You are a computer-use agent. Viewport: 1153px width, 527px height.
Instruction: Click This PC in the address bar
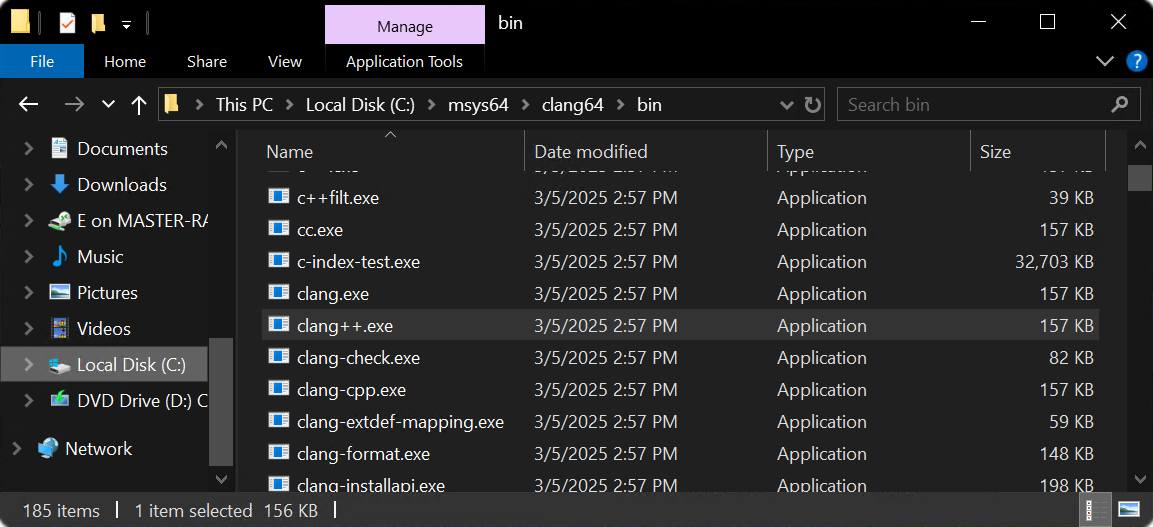click(244, 105)
